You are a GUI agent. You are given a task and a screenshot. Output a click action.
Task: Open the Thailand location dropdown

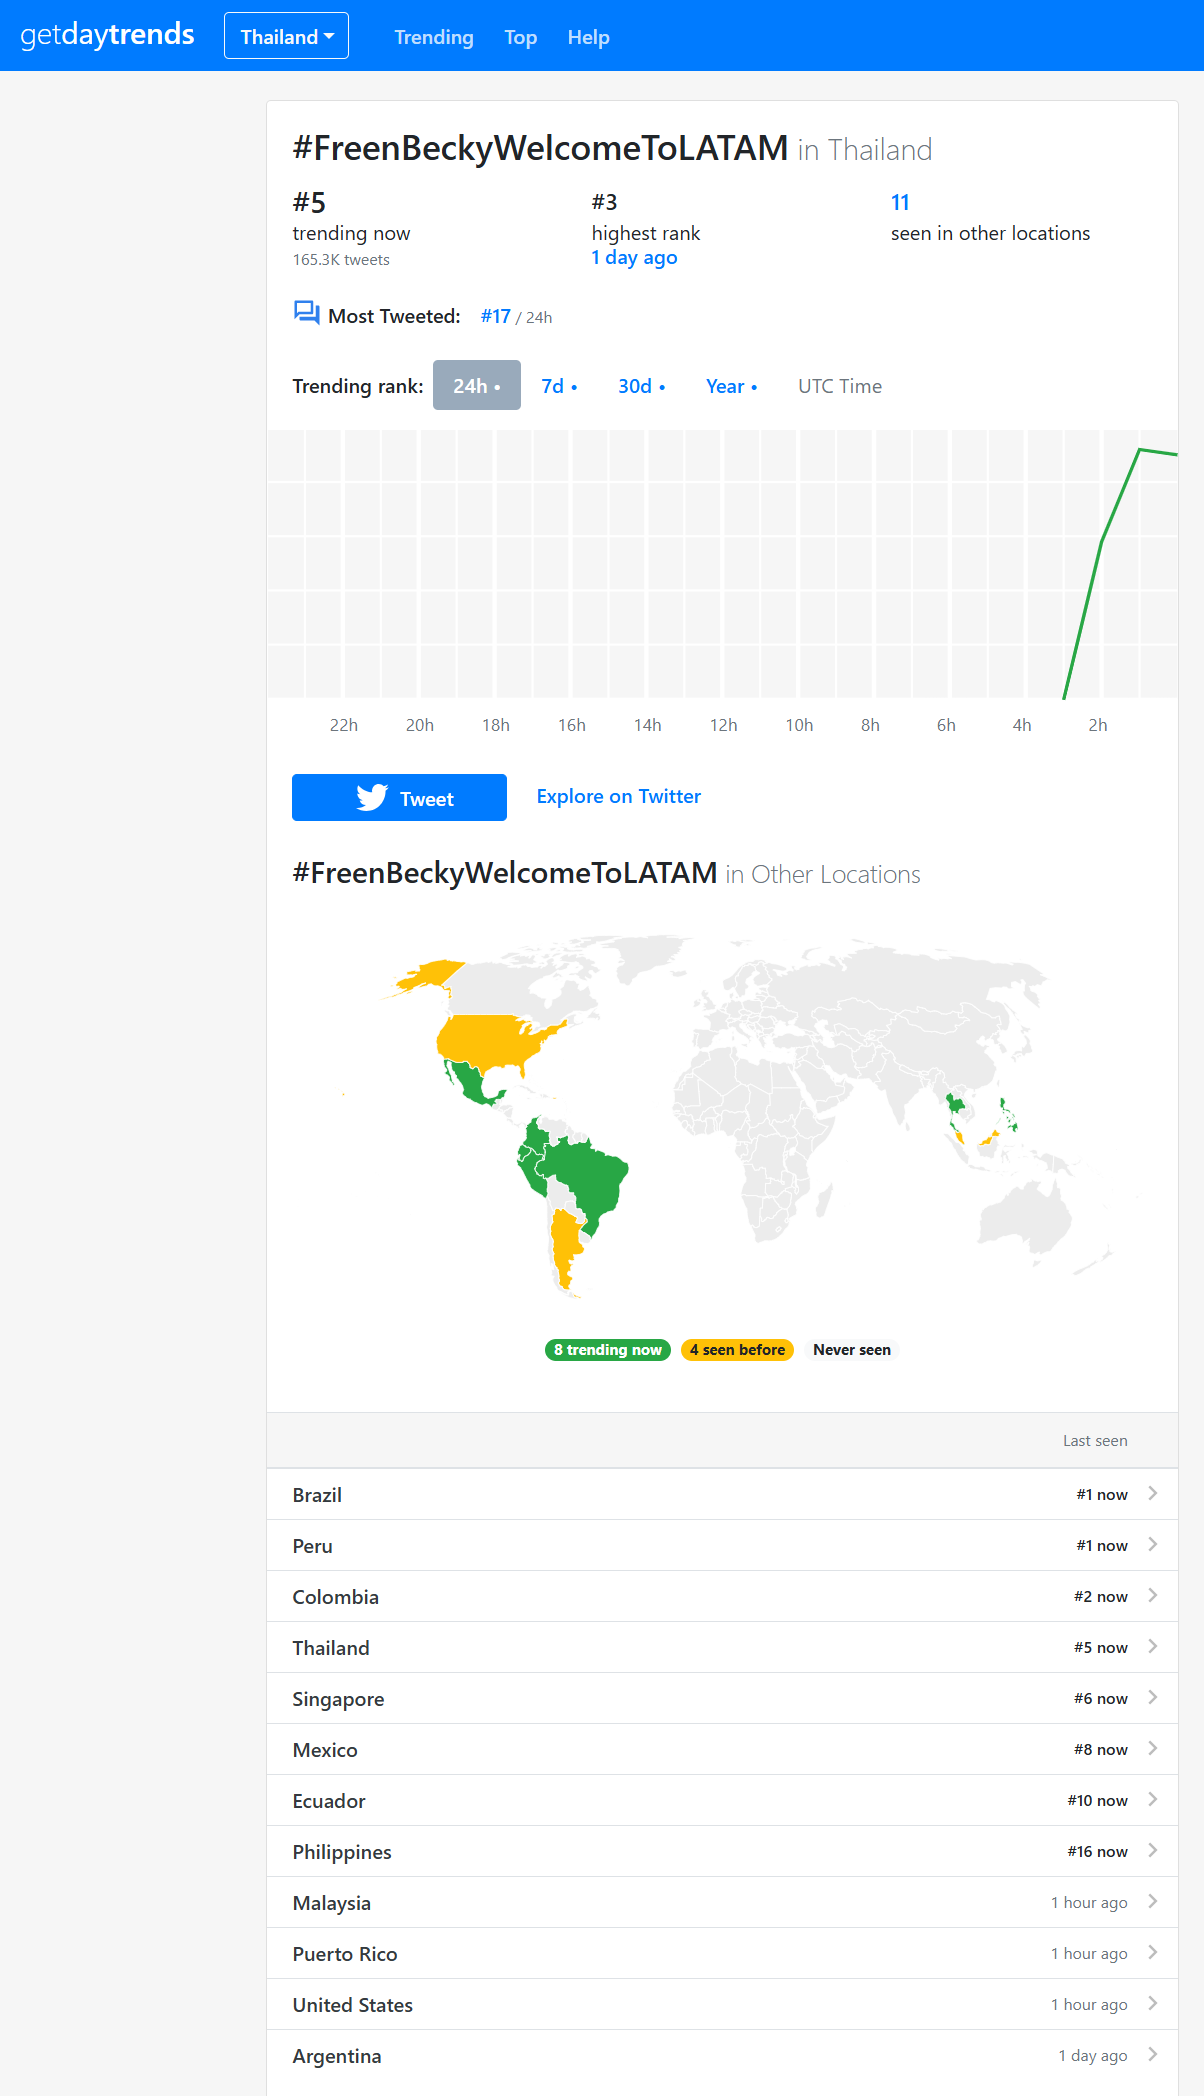pyautogui.click(x=286, y=36)
